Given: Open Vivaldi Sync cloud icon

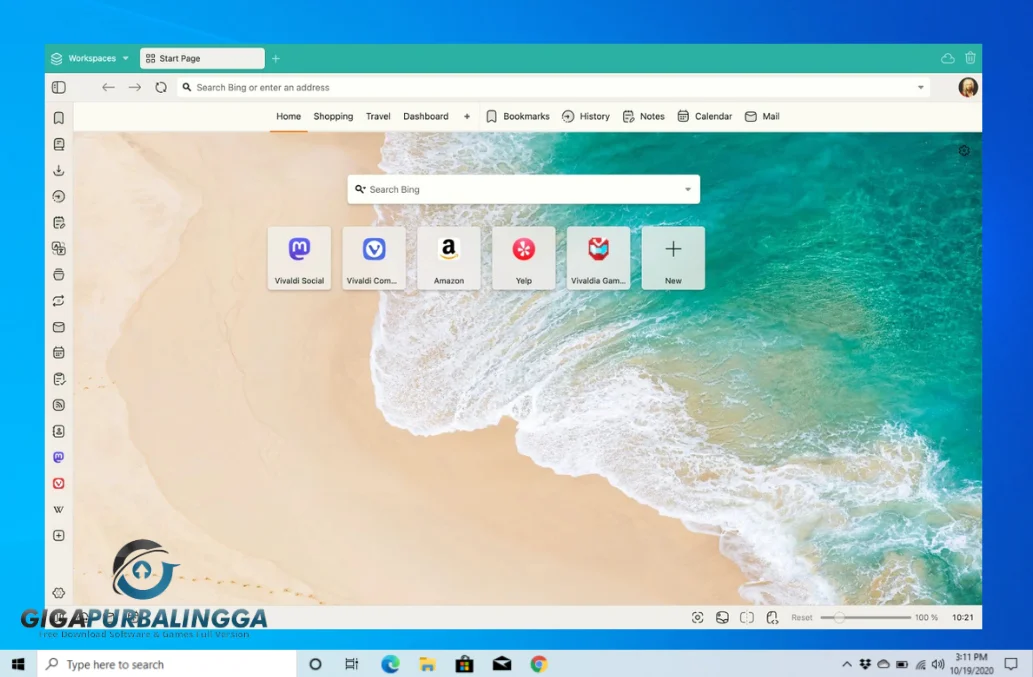Looking at the screenshot, I should pyautogui.click(x=946, y=58).
